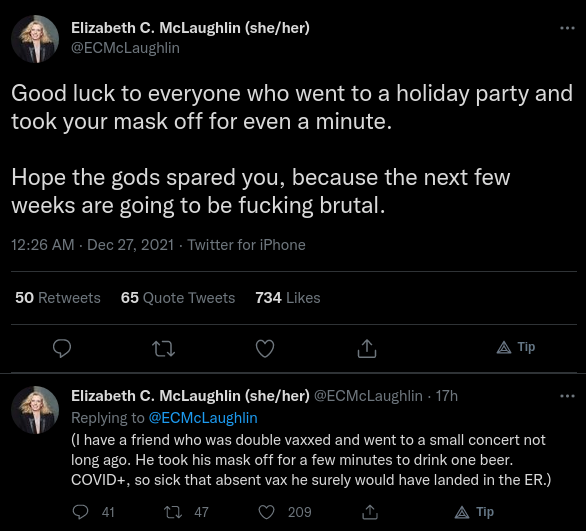The width and height of the screenshot is (586, 531).
Task: Click the reply icon under main tweet
Action: coord(62,348)
